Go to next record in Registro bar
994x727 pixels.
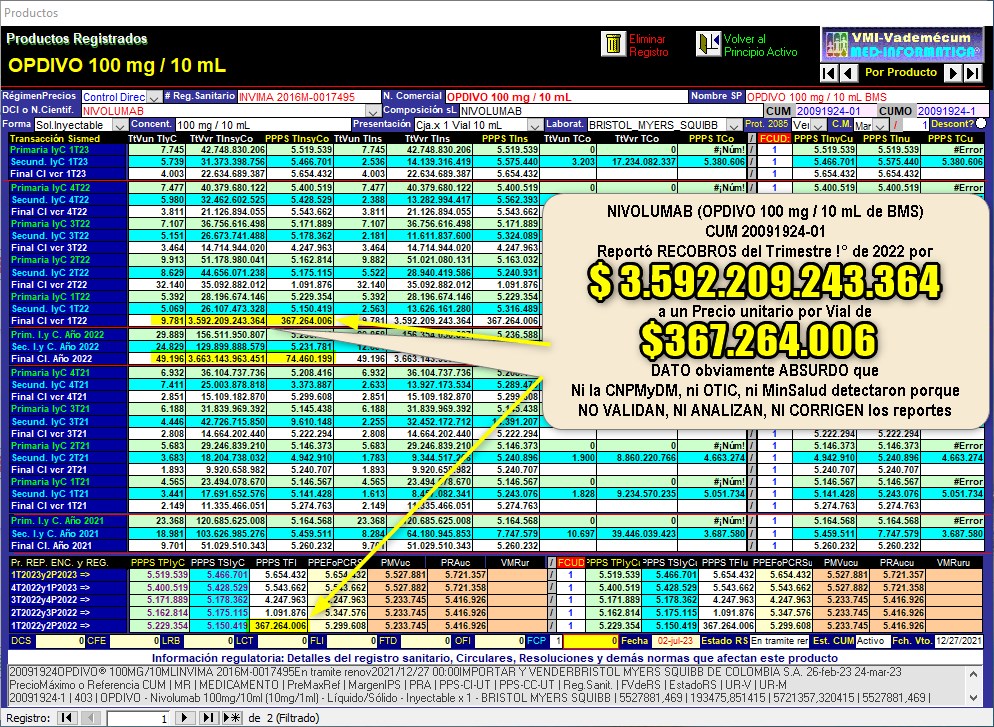[x=184, y=718]
